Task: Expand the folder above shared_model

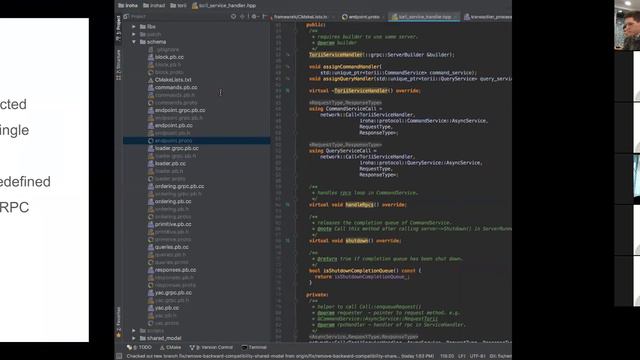Action: coord(134,330)
